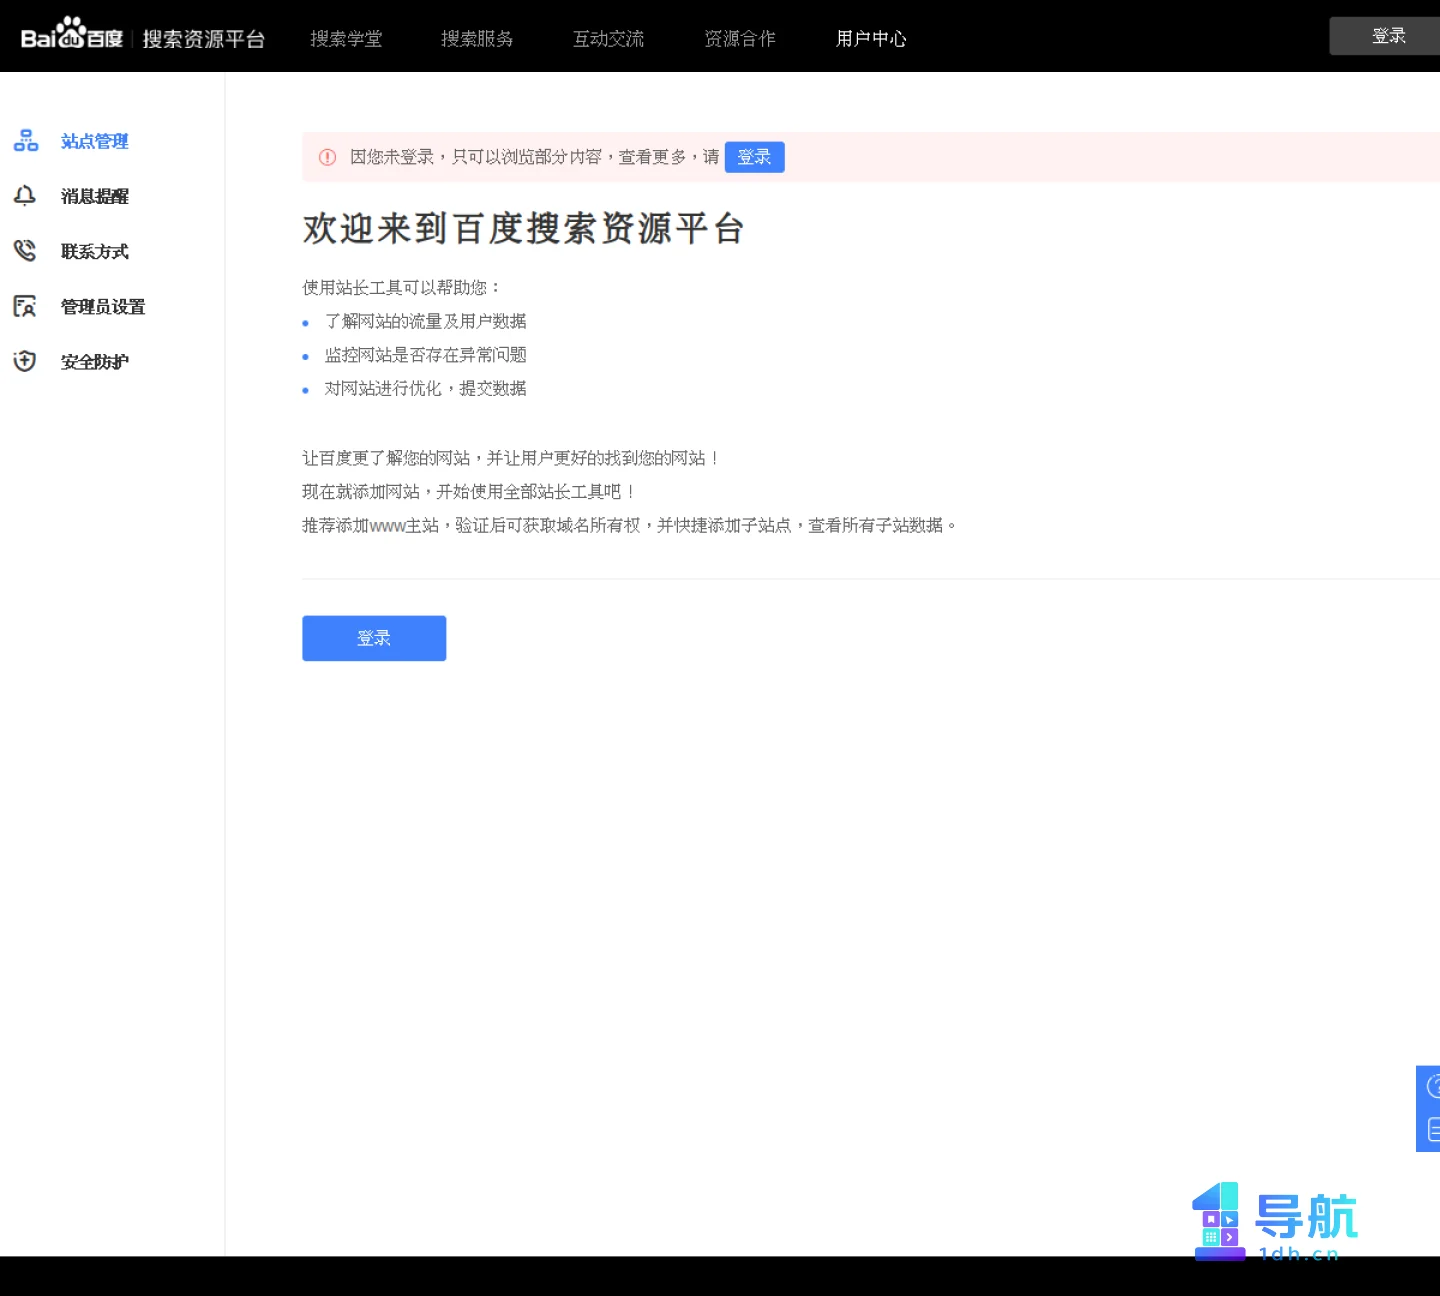Image resolution: width=1440 pixels, height=1296 pixels.
Task: Open the 互动交流 top menu
Action: click(x=608, y=38)
